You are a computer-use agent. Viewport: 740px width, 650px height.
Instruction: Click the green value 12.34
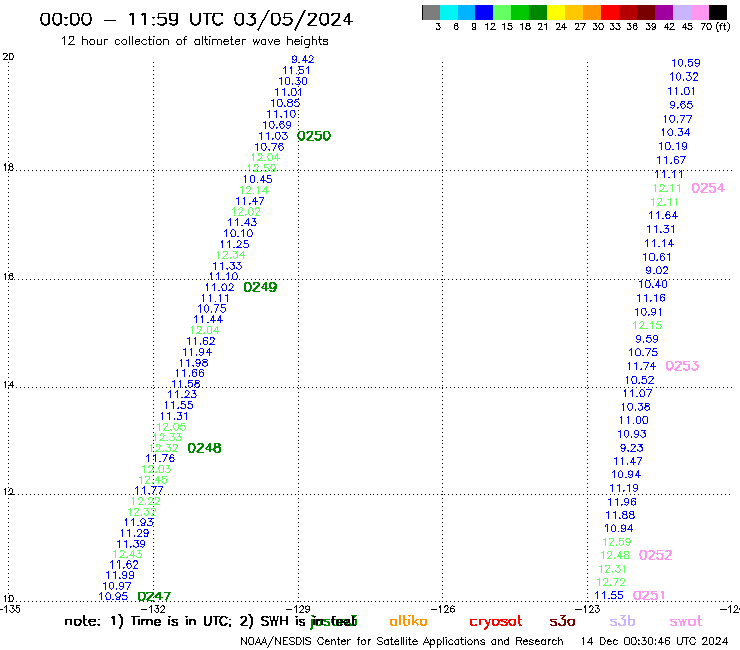[x=231, y=255]
